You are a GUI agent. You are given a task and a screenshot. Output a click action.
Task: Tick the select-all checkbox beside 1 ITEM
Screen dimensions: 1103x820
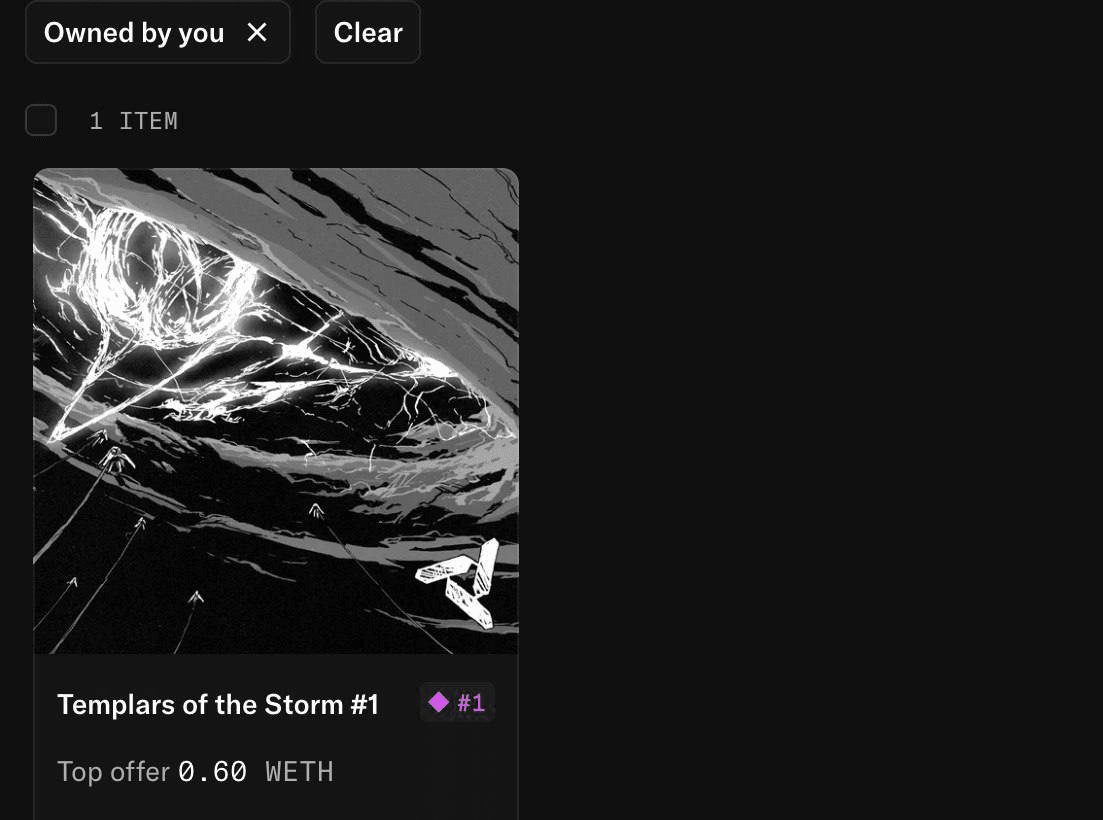click(x=41, y=120)
